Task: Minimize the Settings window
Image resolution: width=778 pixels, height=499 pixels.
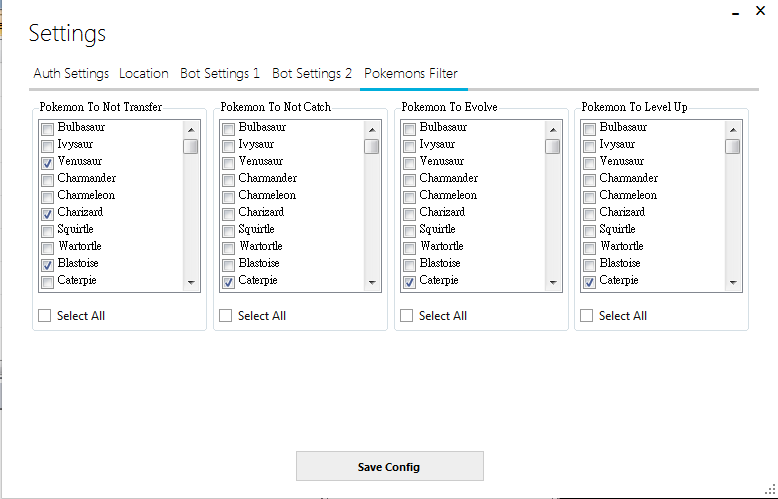Action: [735, 14]
